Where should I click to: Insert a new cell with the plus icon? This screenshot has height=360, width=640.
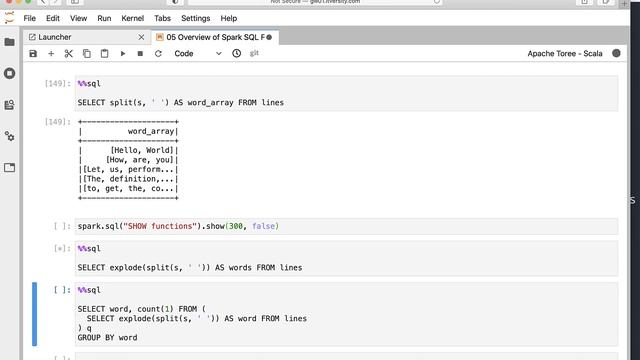pos(51,53)
